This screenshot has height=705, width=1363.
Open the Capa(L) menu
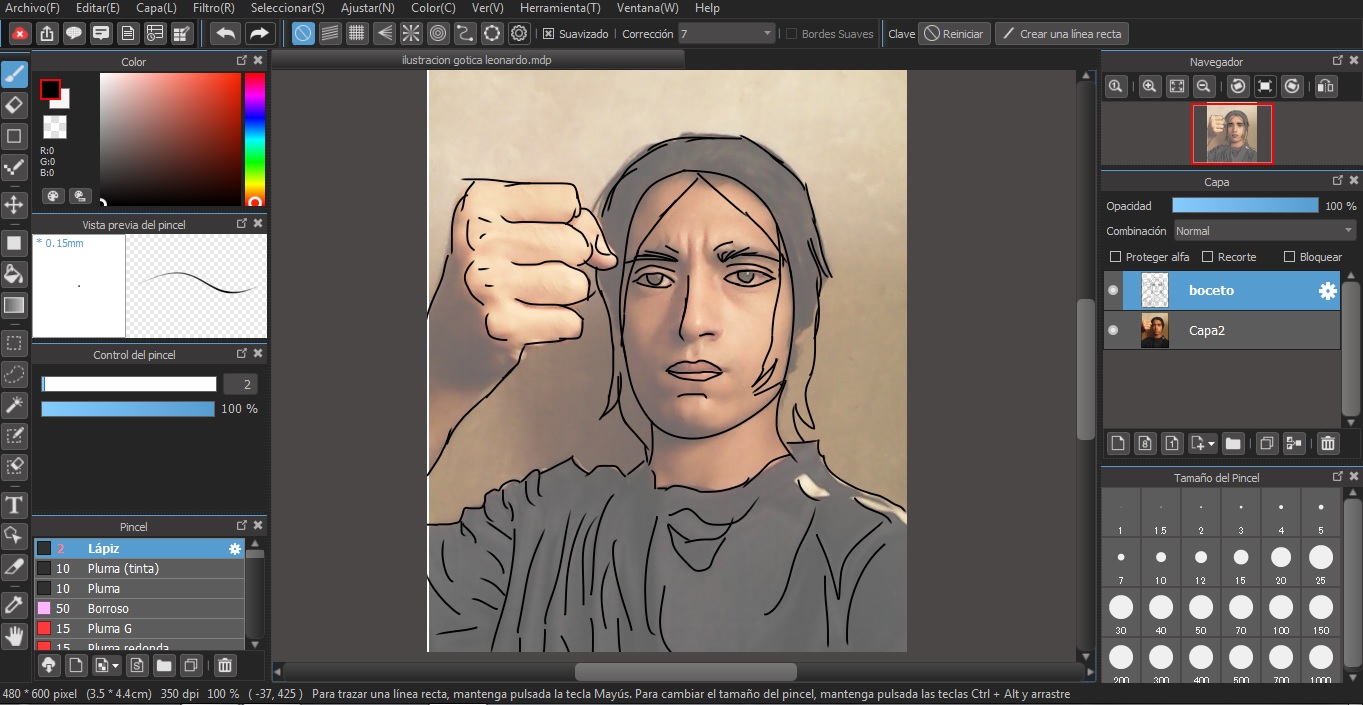click(x=156, y=8)
